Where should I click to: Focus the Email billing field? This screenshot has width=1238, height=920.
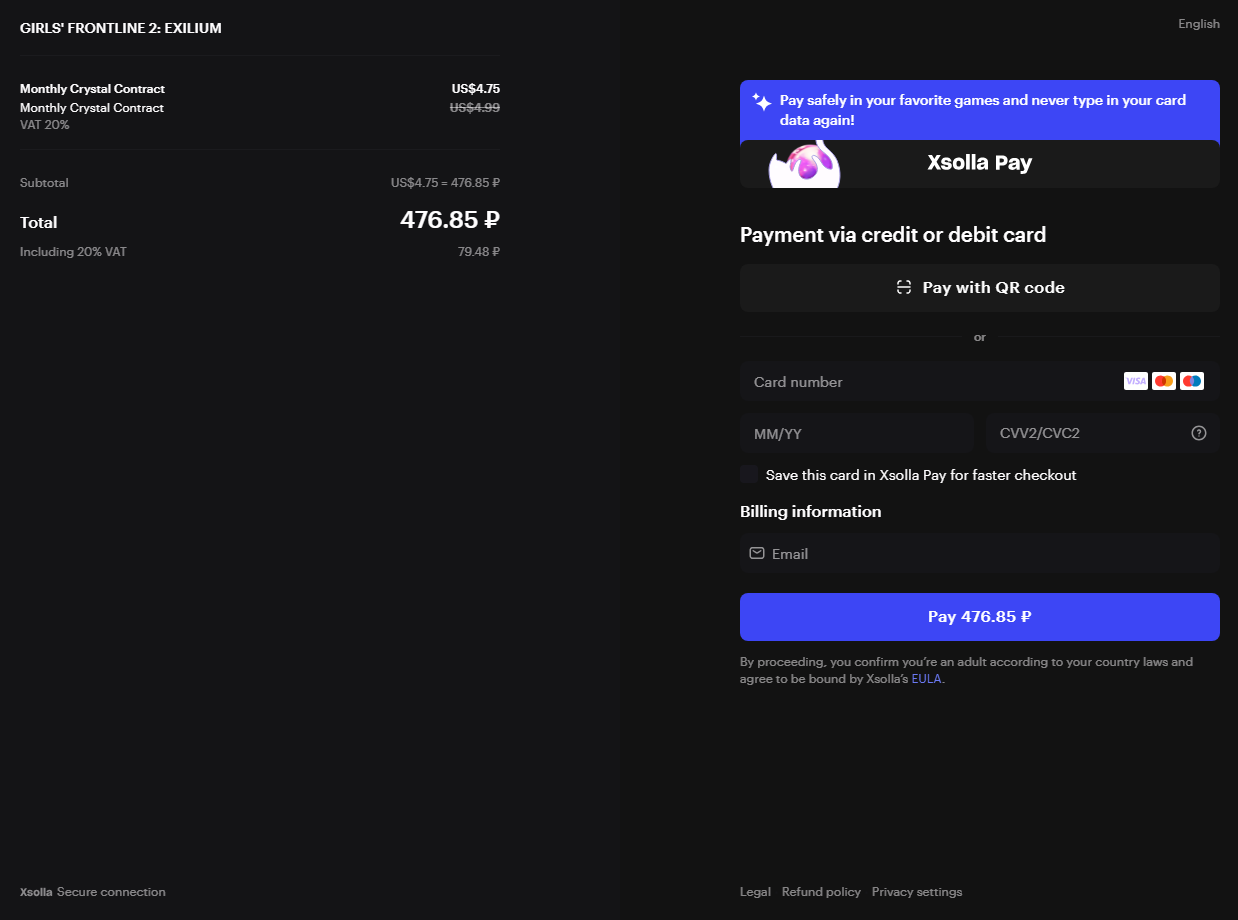tap(980, 553)
